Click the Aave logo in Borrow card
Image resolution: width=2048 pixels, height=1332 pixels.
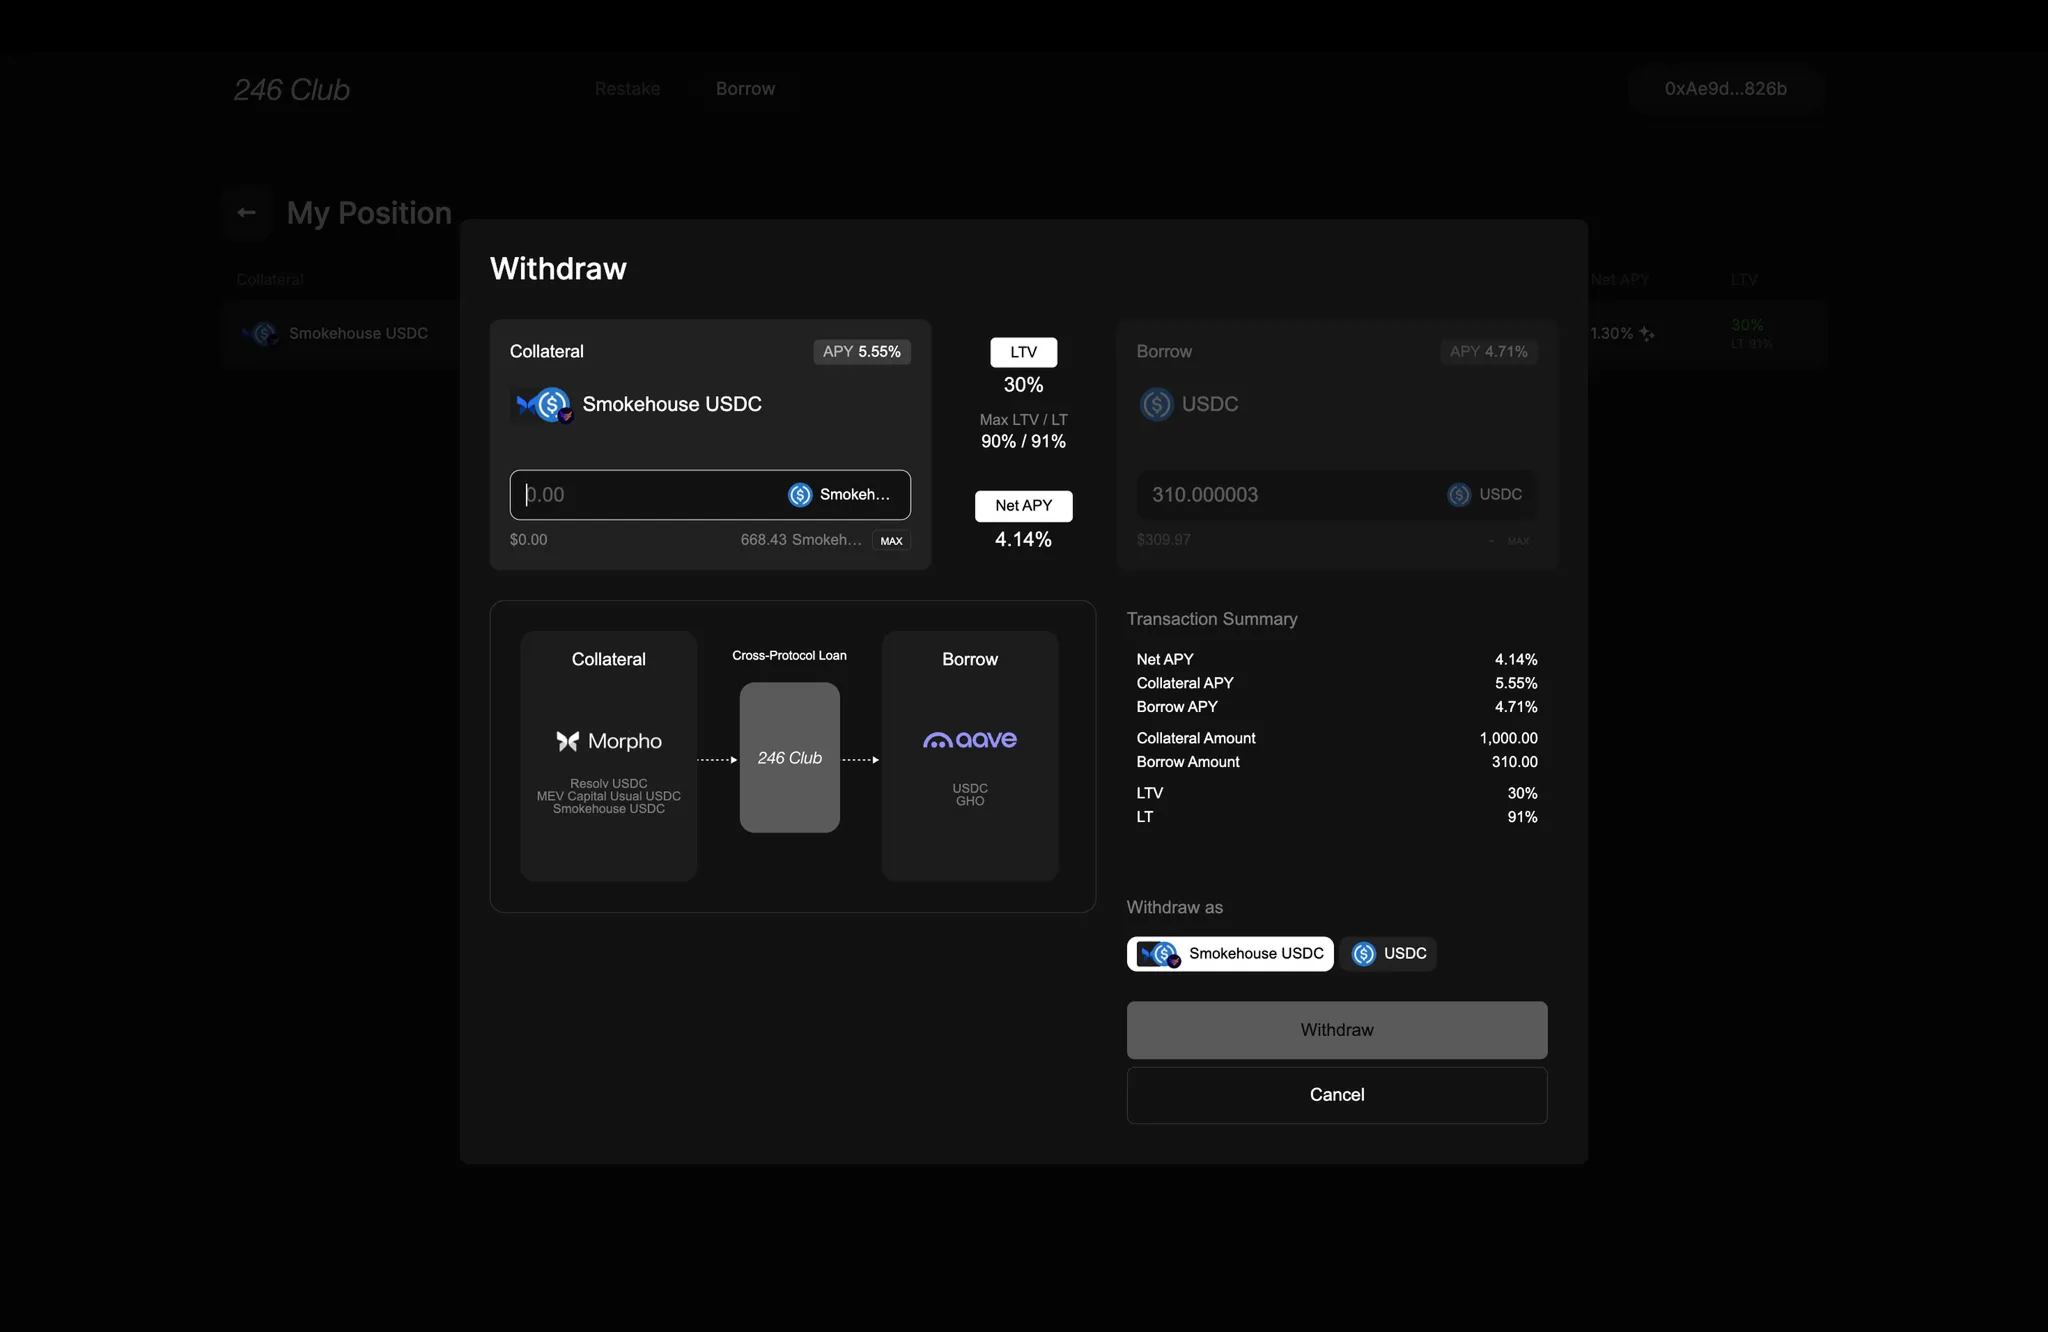click(x=969, y=740)
